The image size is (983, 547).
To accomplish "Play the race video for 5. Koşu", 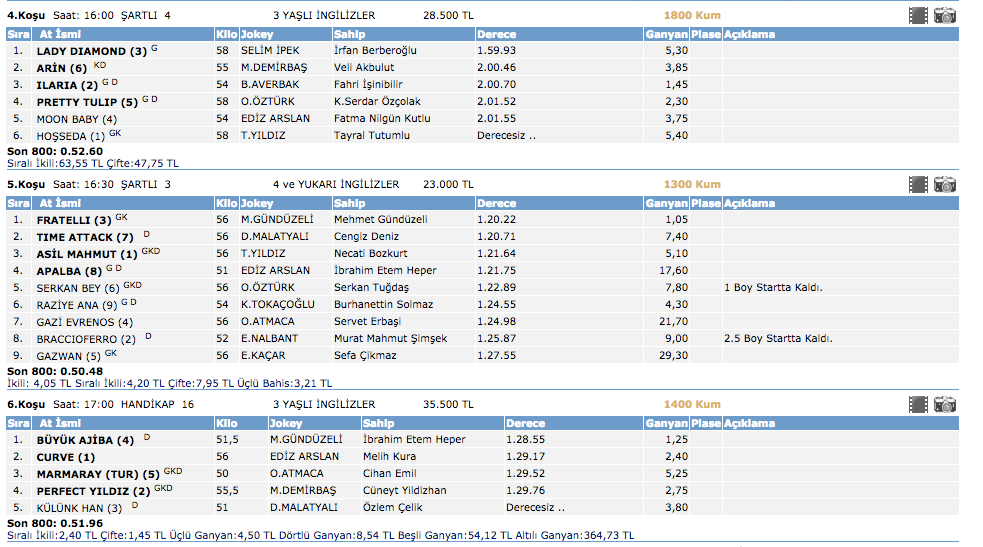I will [918, 184].
